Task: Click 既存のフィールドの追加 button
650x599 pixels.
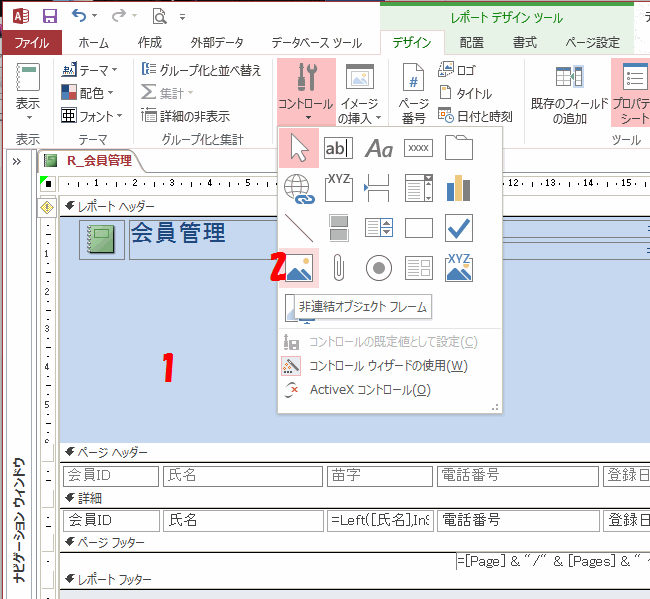Action: [569, 94]
